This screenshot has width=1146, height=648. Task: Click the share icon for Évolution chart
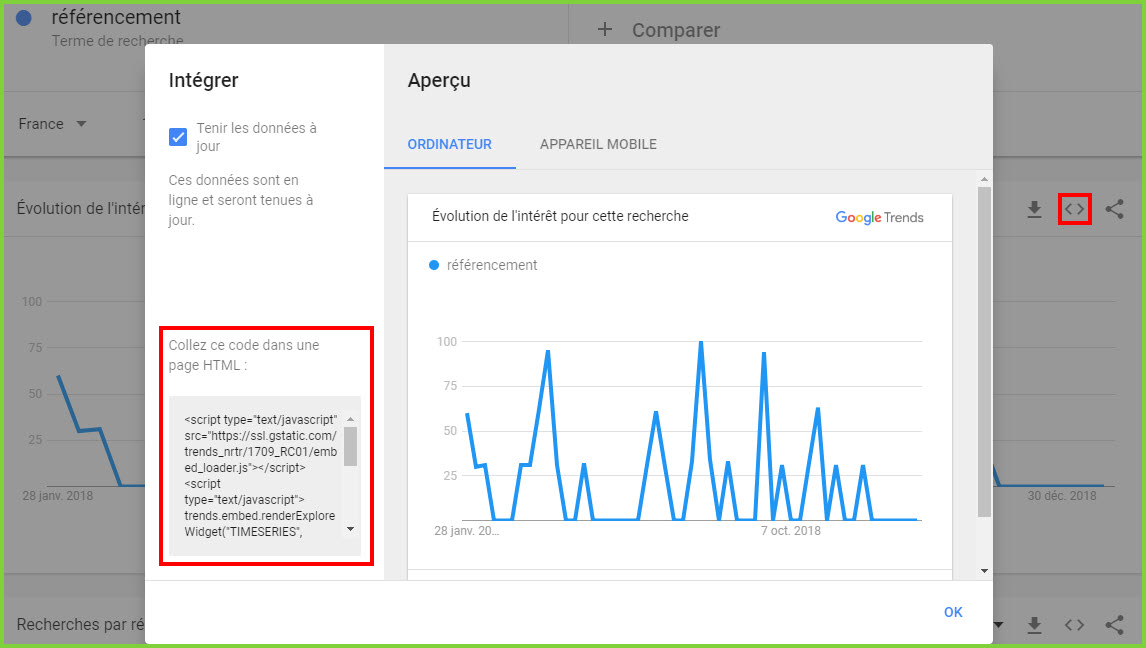(1115, 210)
